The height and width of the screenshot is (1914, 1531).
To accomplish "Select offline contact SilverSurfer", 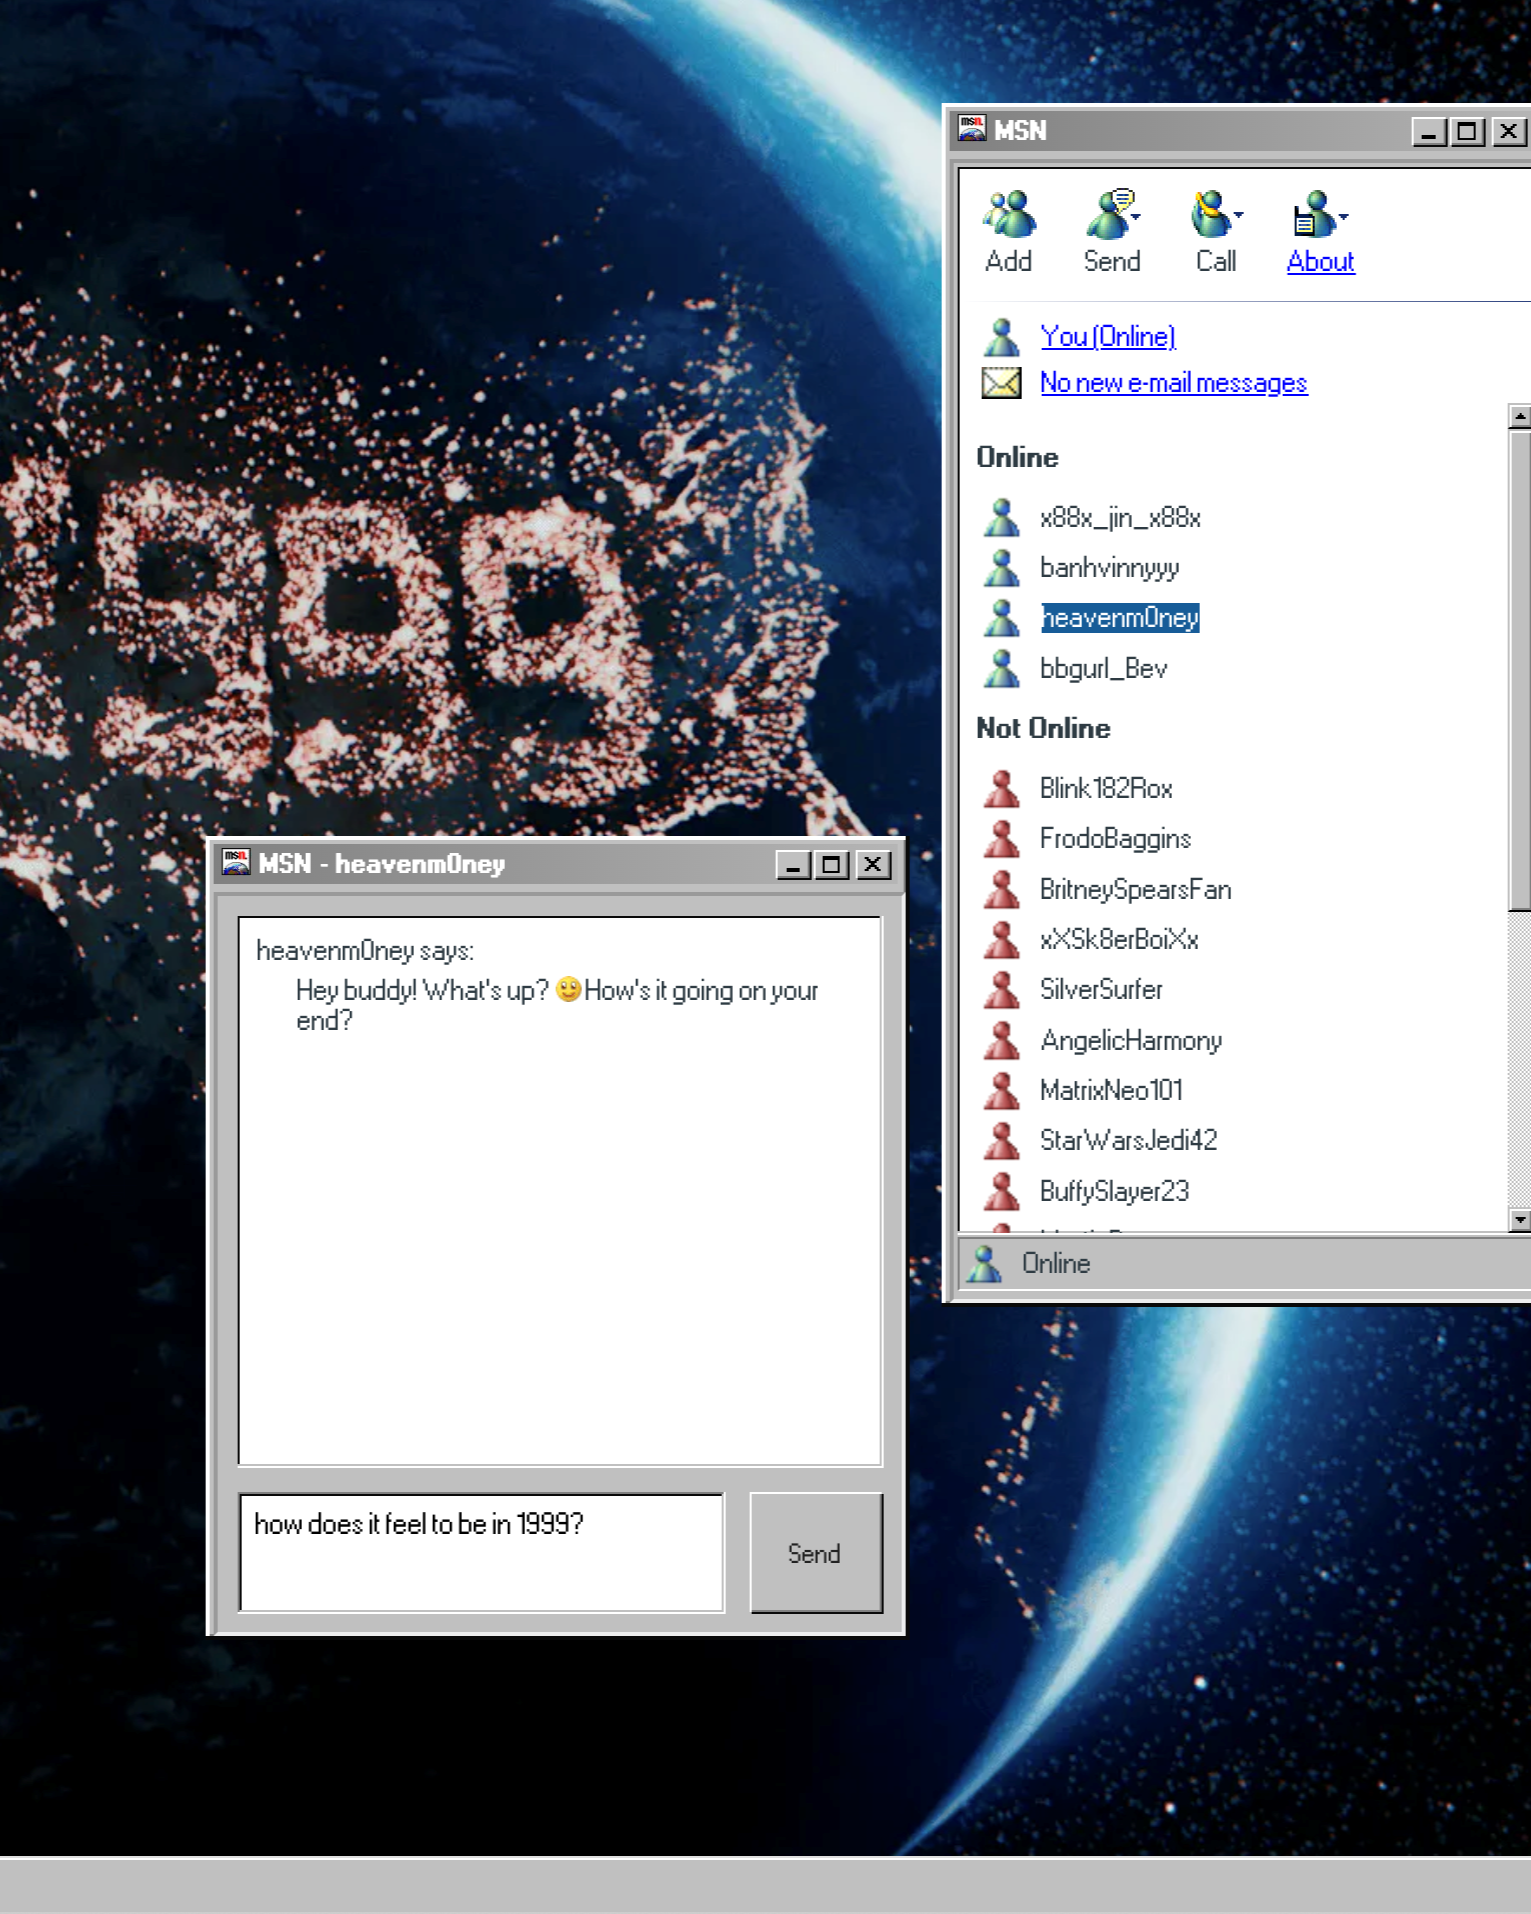I will [x=1101, y=990].
